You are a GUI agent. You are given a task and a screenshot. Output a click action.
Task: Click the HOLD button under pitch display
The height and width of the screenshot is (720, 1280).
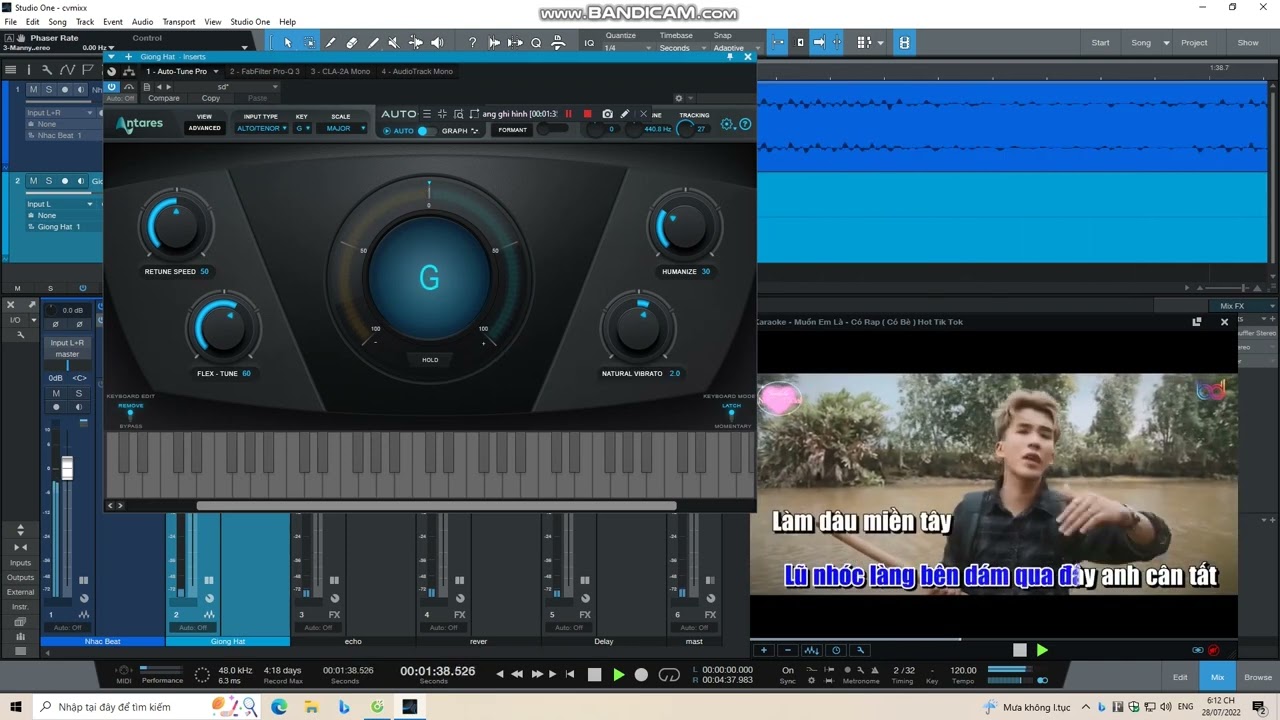pyautogui.click(x=430, y=360)
